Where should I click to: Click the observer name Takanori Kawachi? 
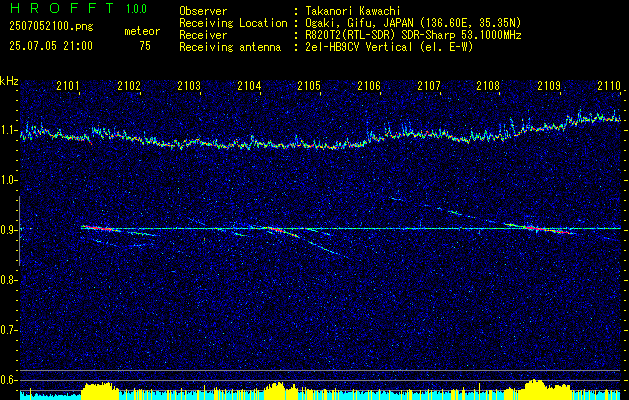353,11
